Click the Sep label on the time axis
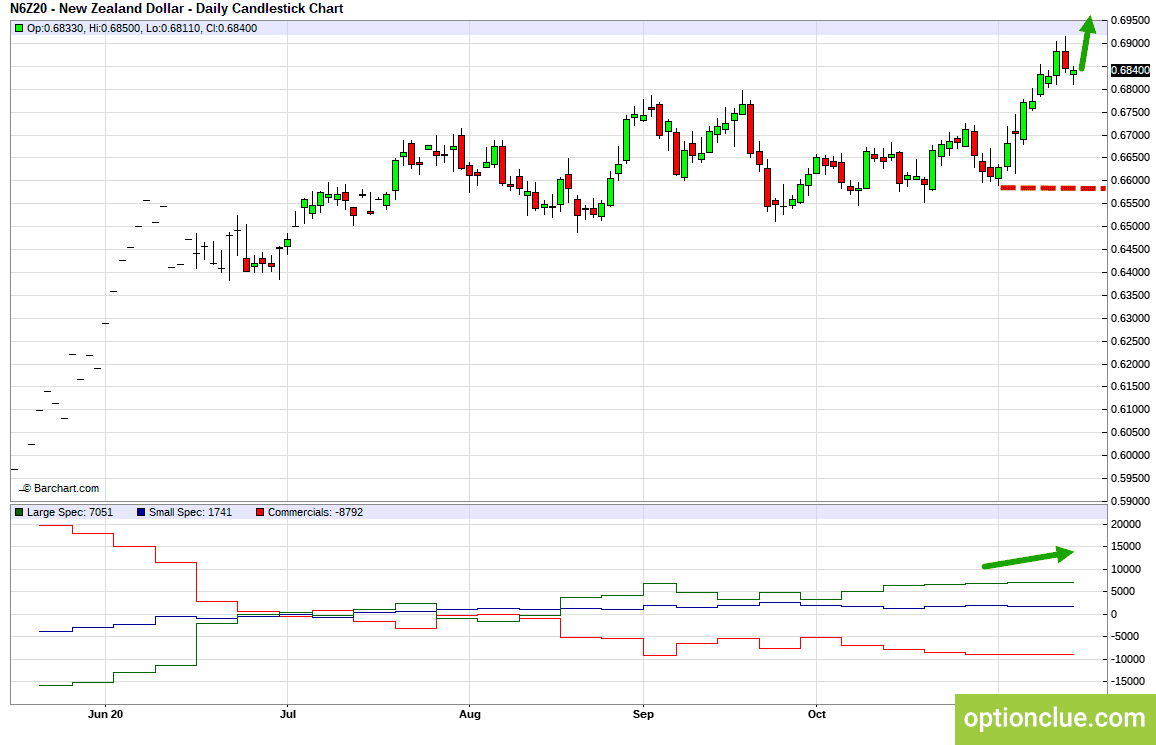The image size is (1156, 745). point(644,714)
